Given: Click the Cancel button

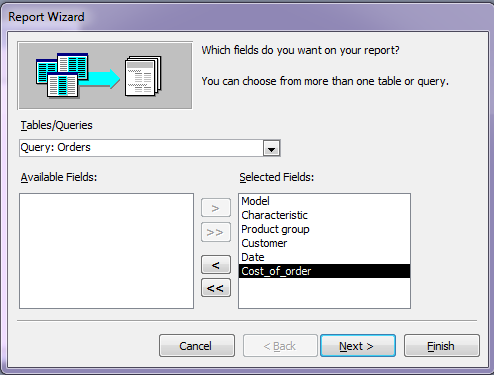Looking at the screenshot, I should [x=197, y=346].
